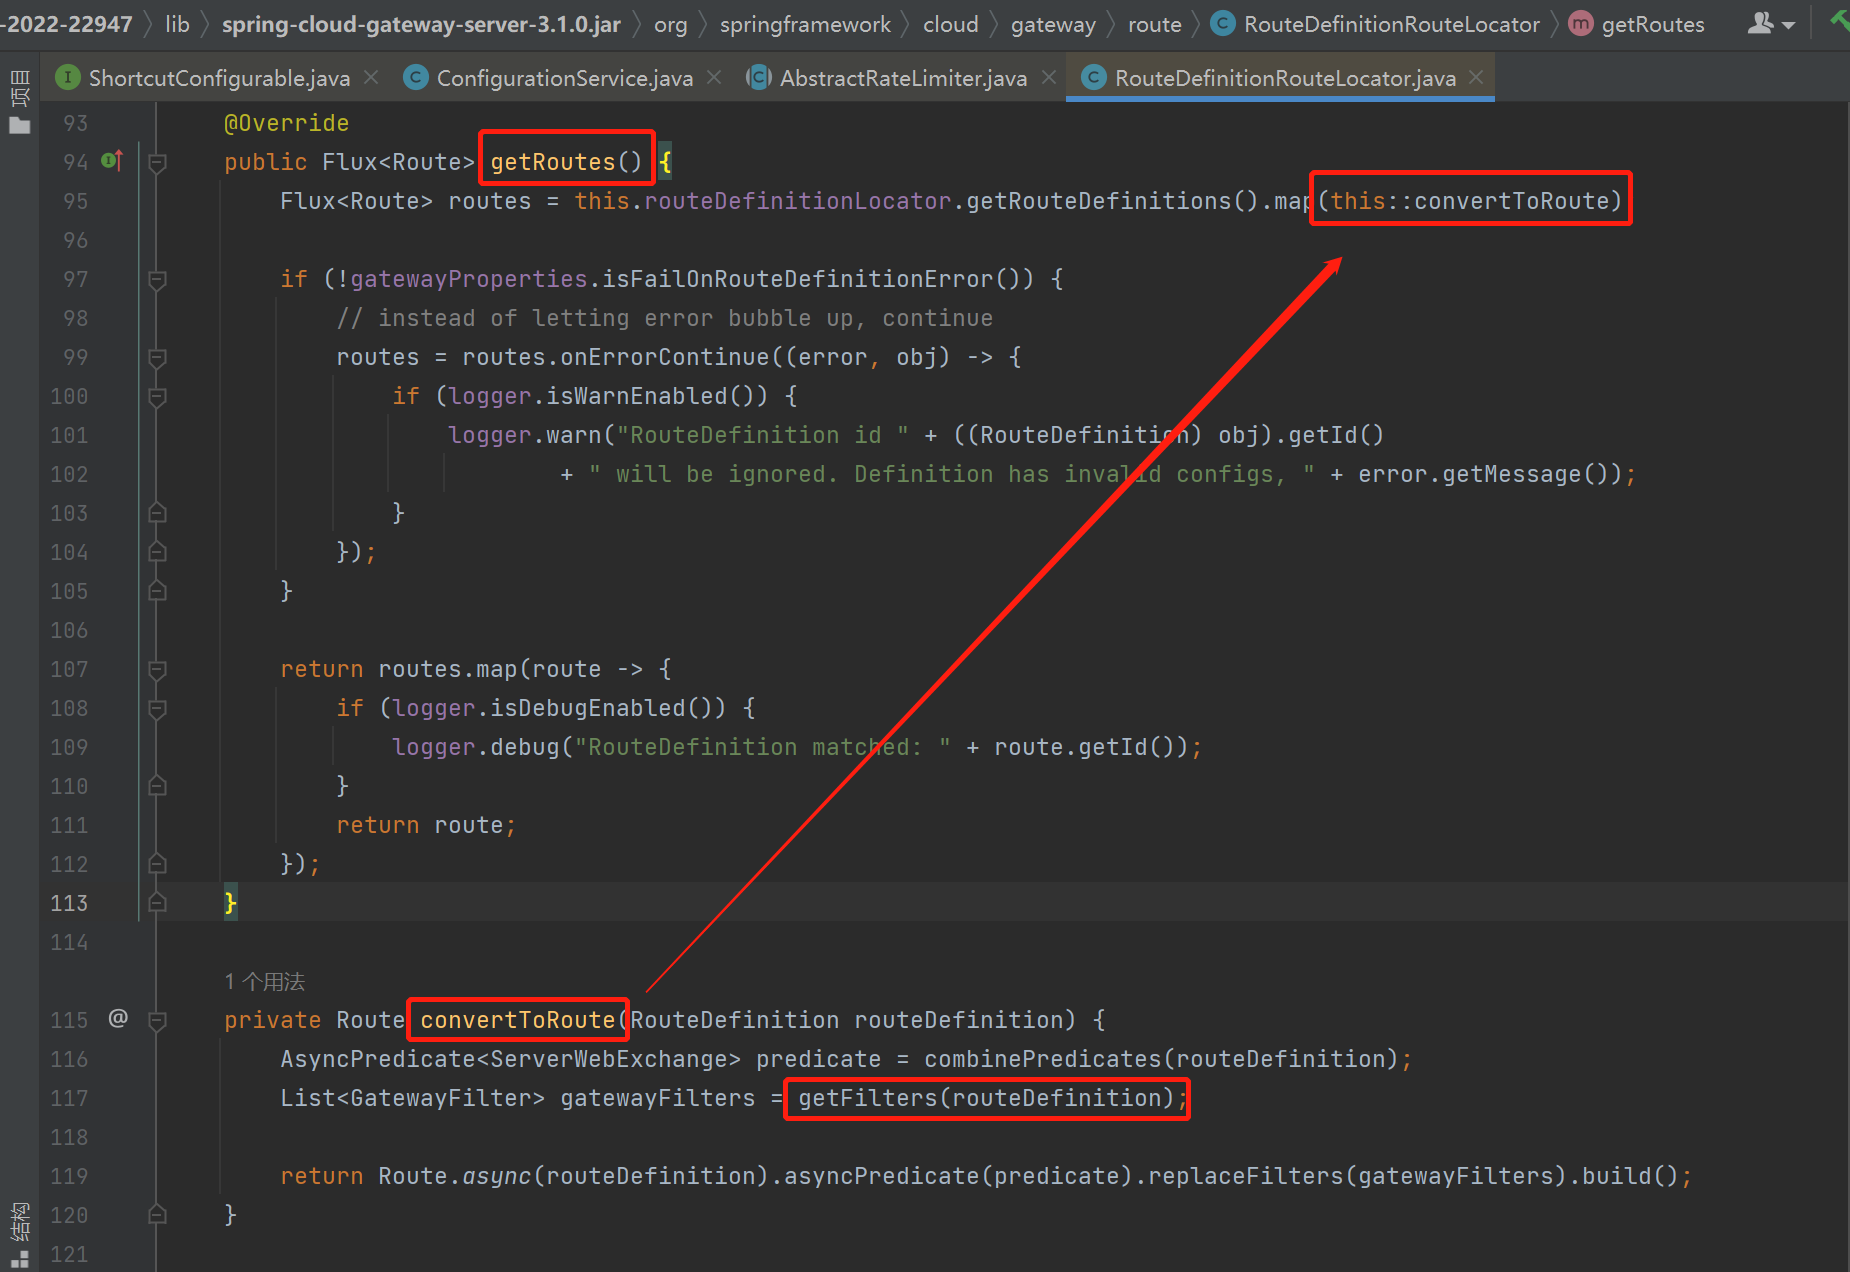The width and height of the screenshot is (1850, 1272).
Task: Close the AbstractRateLimiter.java tab
Action: coord(1048,77)
